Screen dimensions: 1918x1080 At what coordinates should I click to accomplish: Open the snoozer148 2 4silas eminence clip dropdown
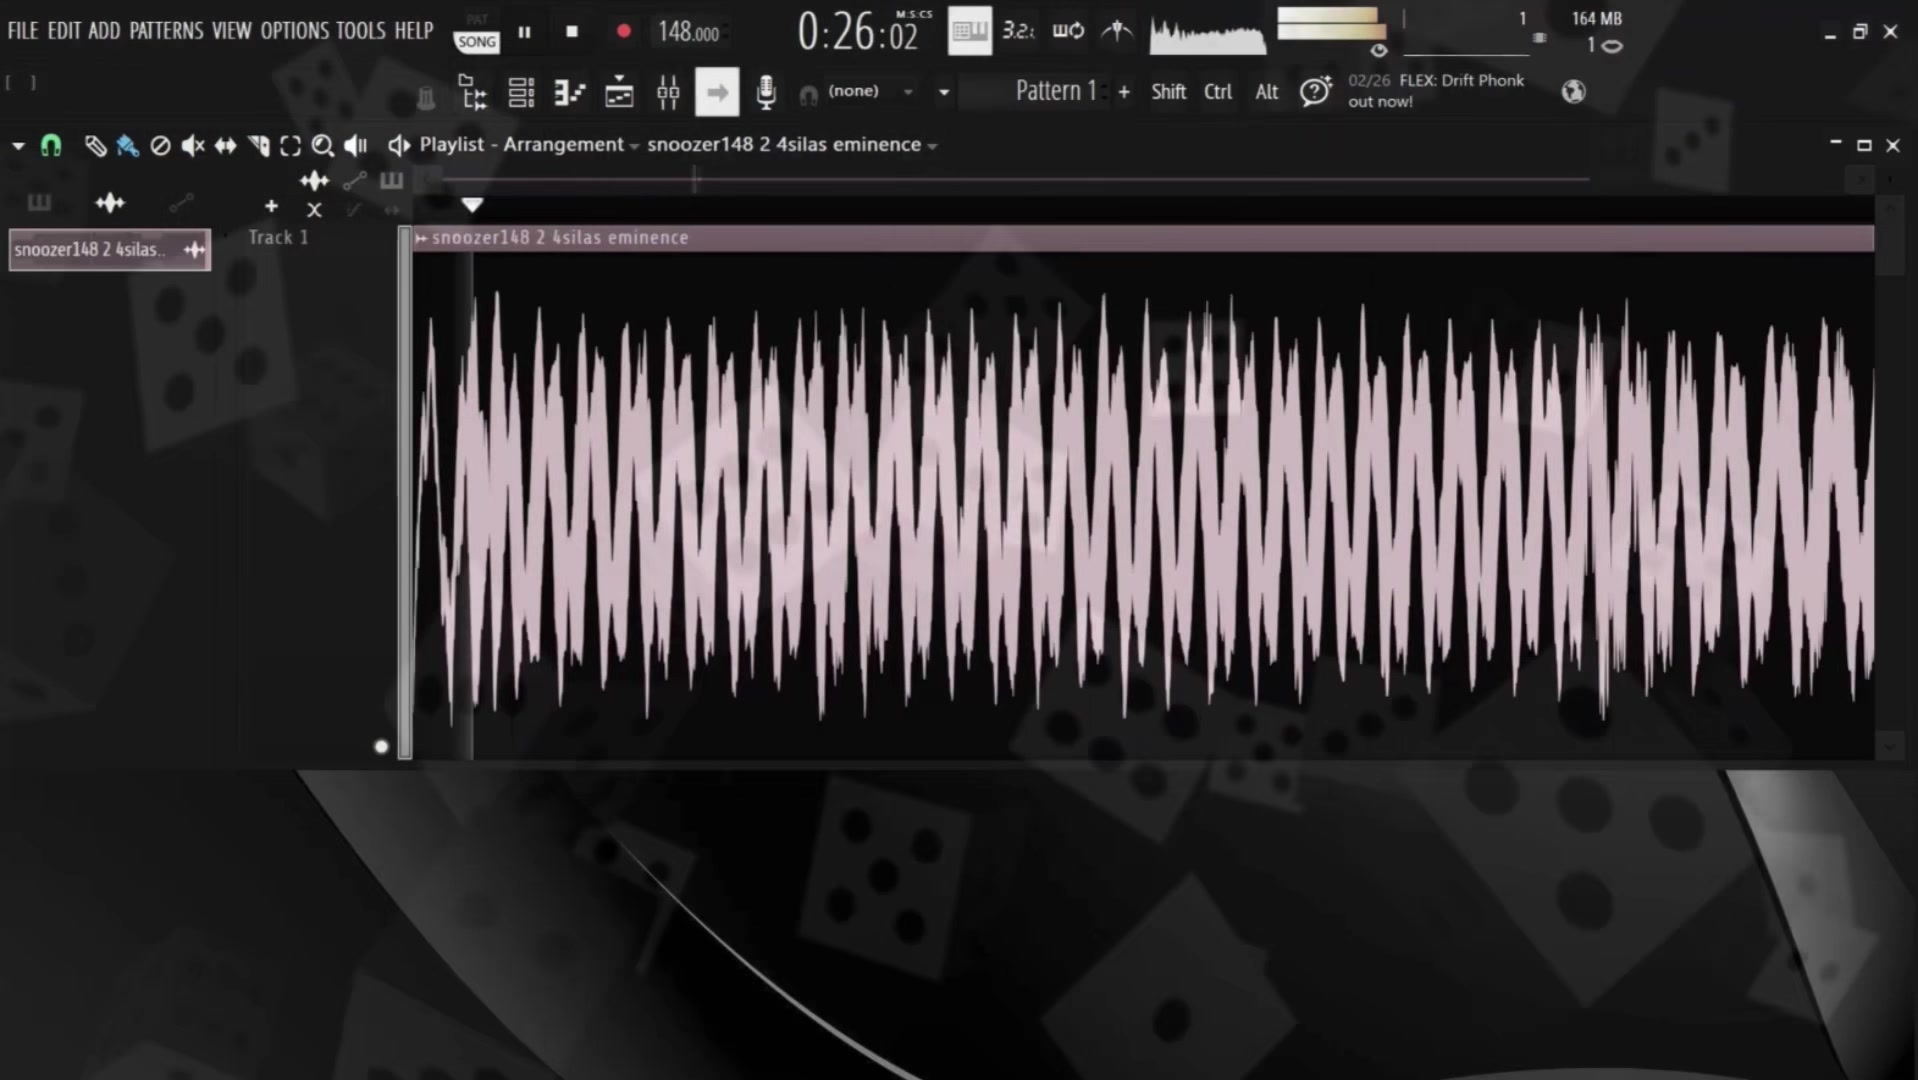click(792, 144)
